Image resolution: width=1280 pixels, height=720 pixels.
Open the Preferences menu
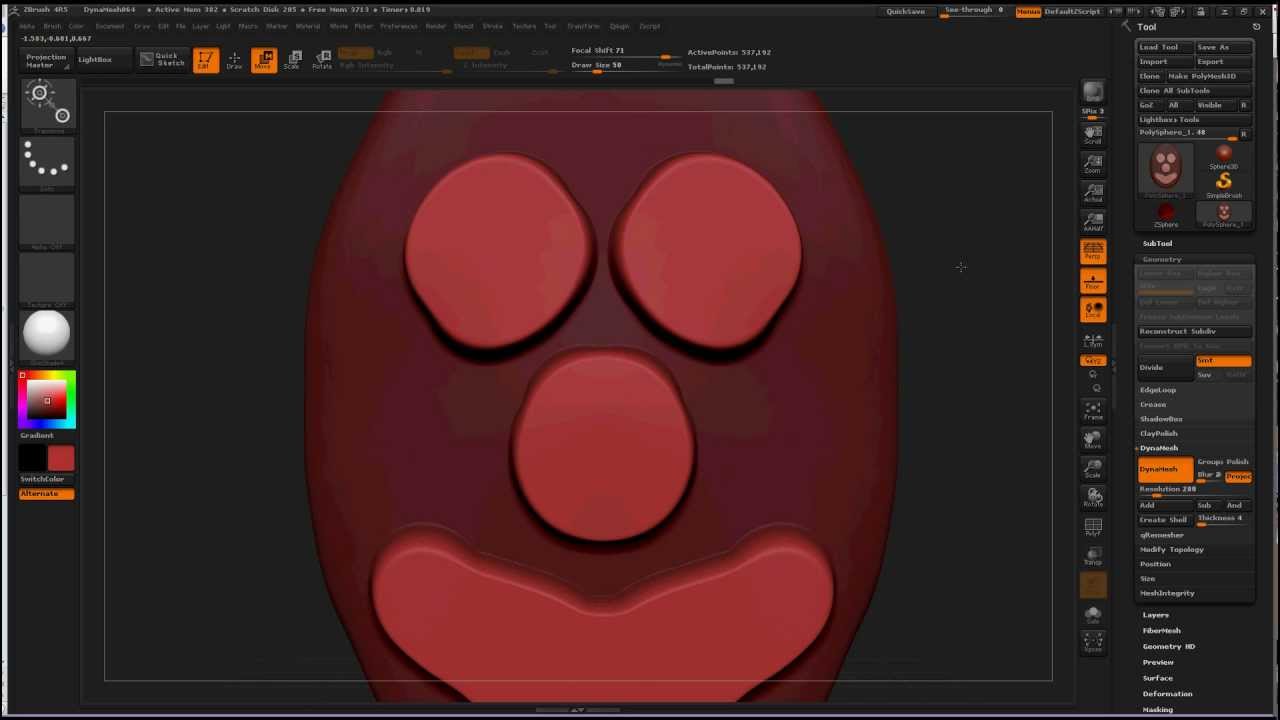point(399,26)
